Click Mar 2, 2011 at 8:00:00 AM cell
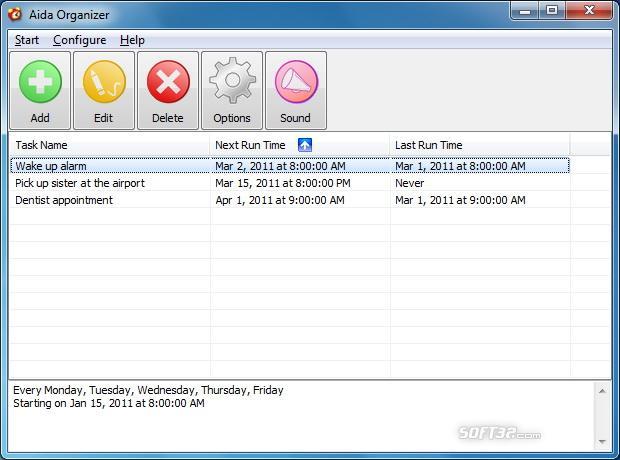This screenshot has height=460, width=620. (x=280, y=166)
